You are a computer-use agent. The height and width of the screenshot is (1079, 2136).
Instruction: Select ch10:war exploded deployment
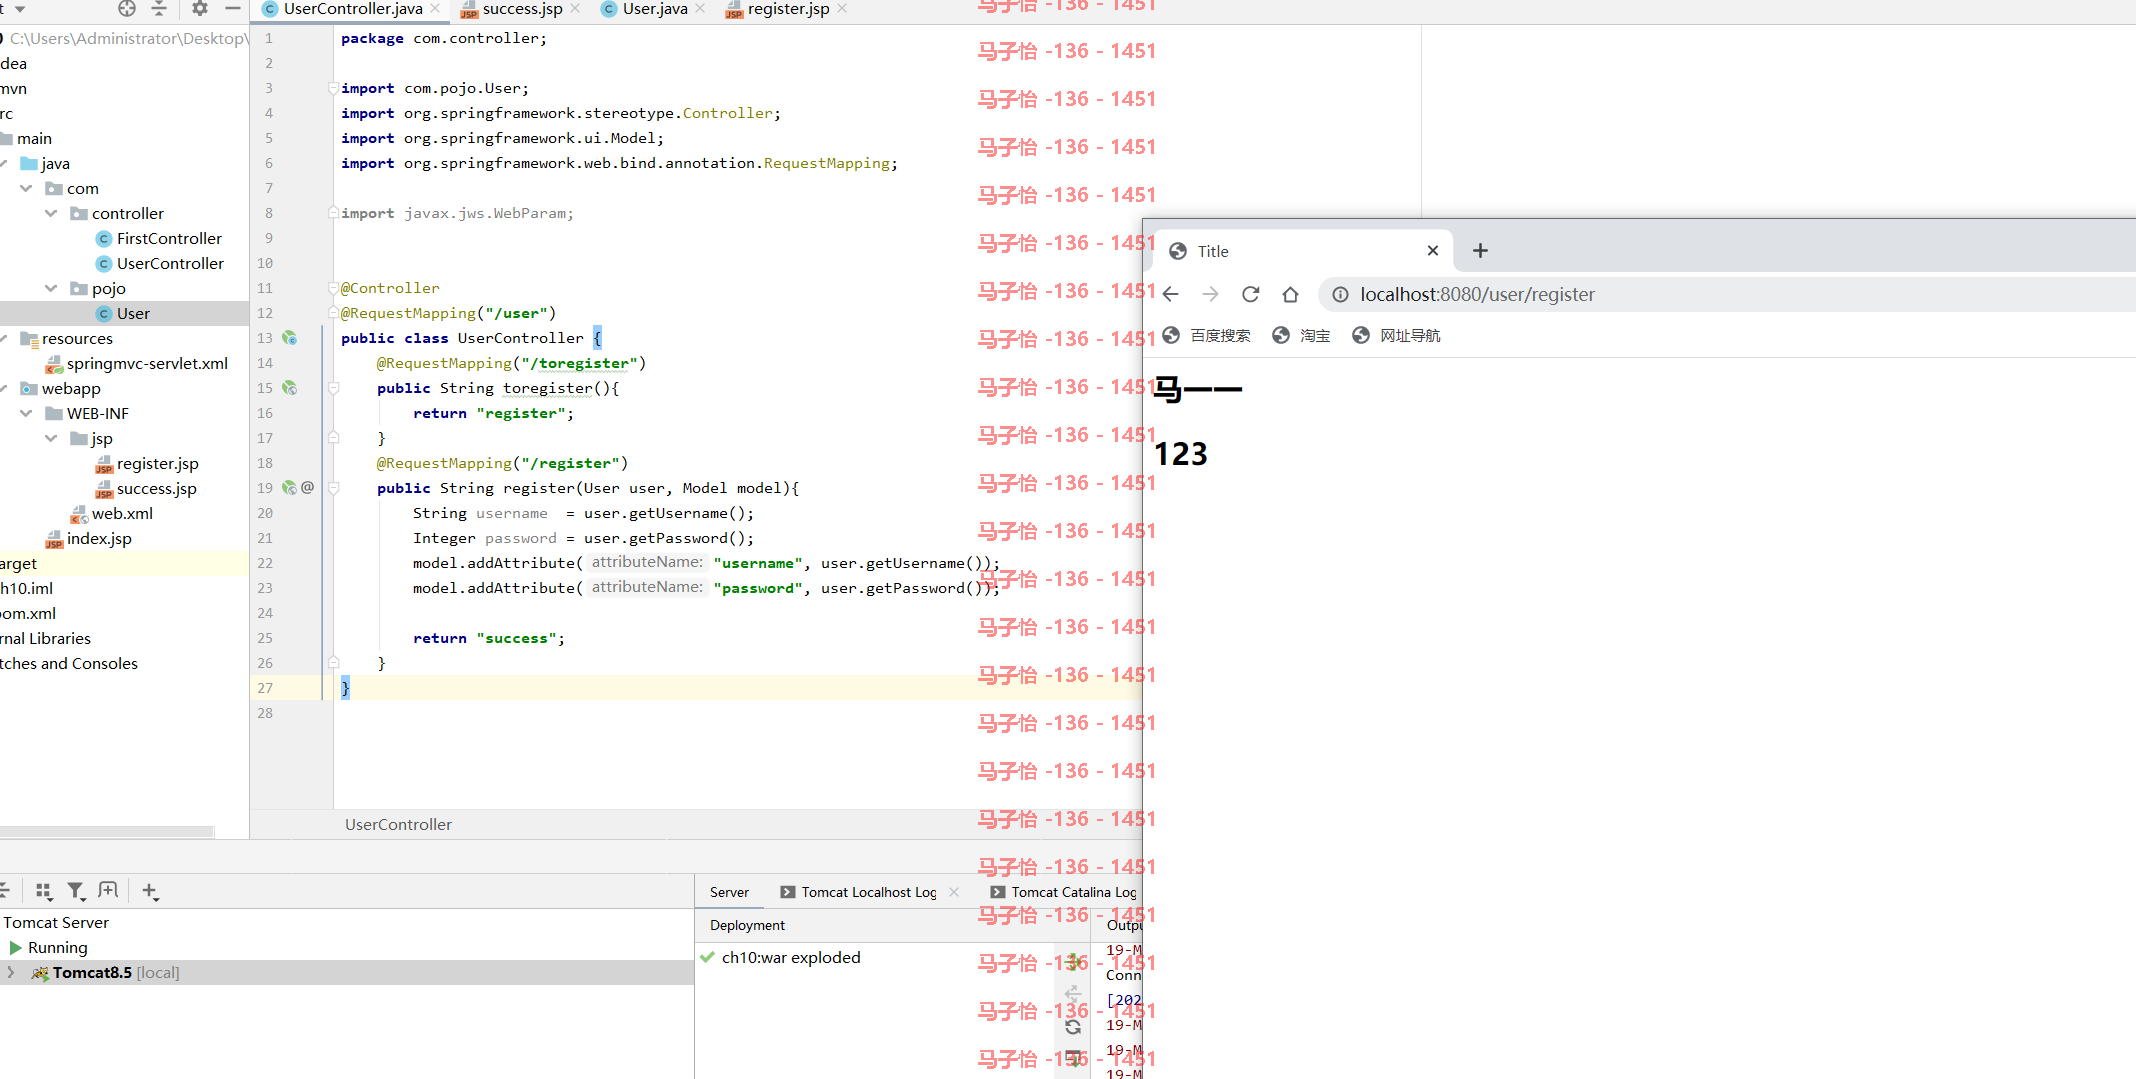[780, 957]
